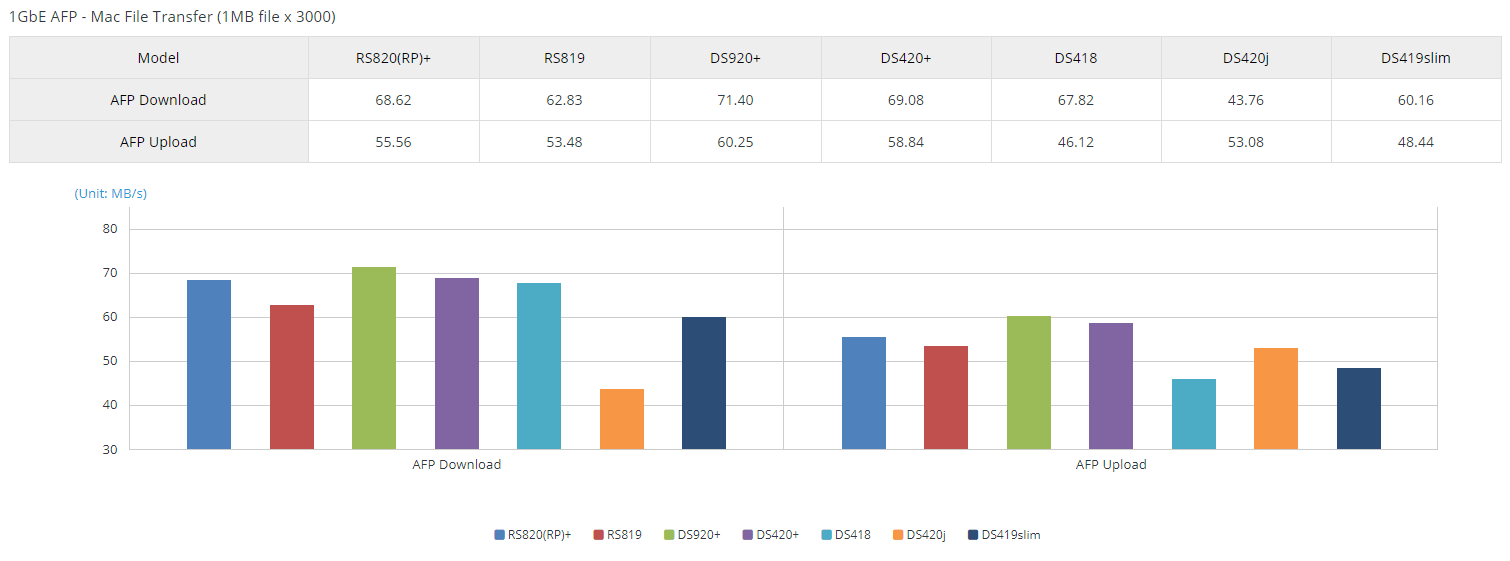Toggle DS420+ series in chart legend

pyautogui.click(x=771, y=535)
